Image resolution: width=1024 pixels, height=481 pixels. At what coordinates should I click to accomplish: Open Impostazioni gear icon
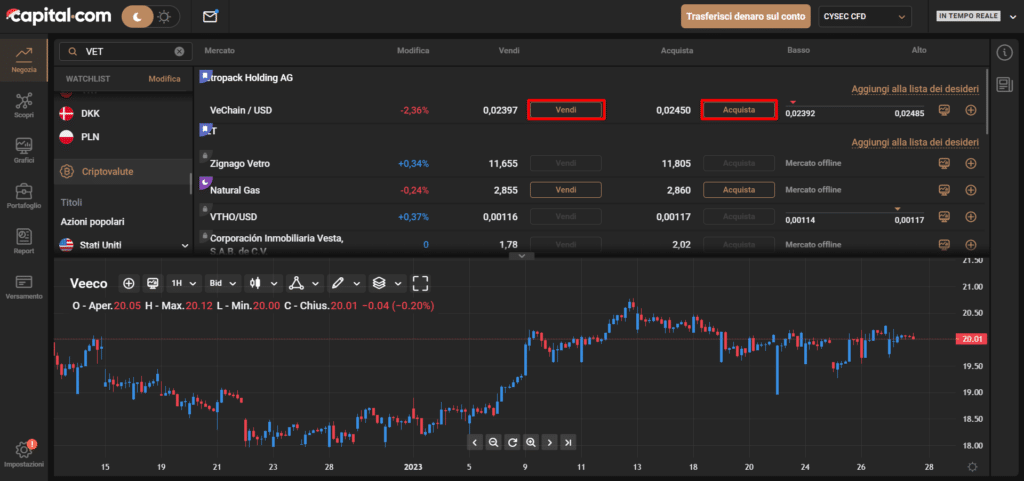point(24,450)
